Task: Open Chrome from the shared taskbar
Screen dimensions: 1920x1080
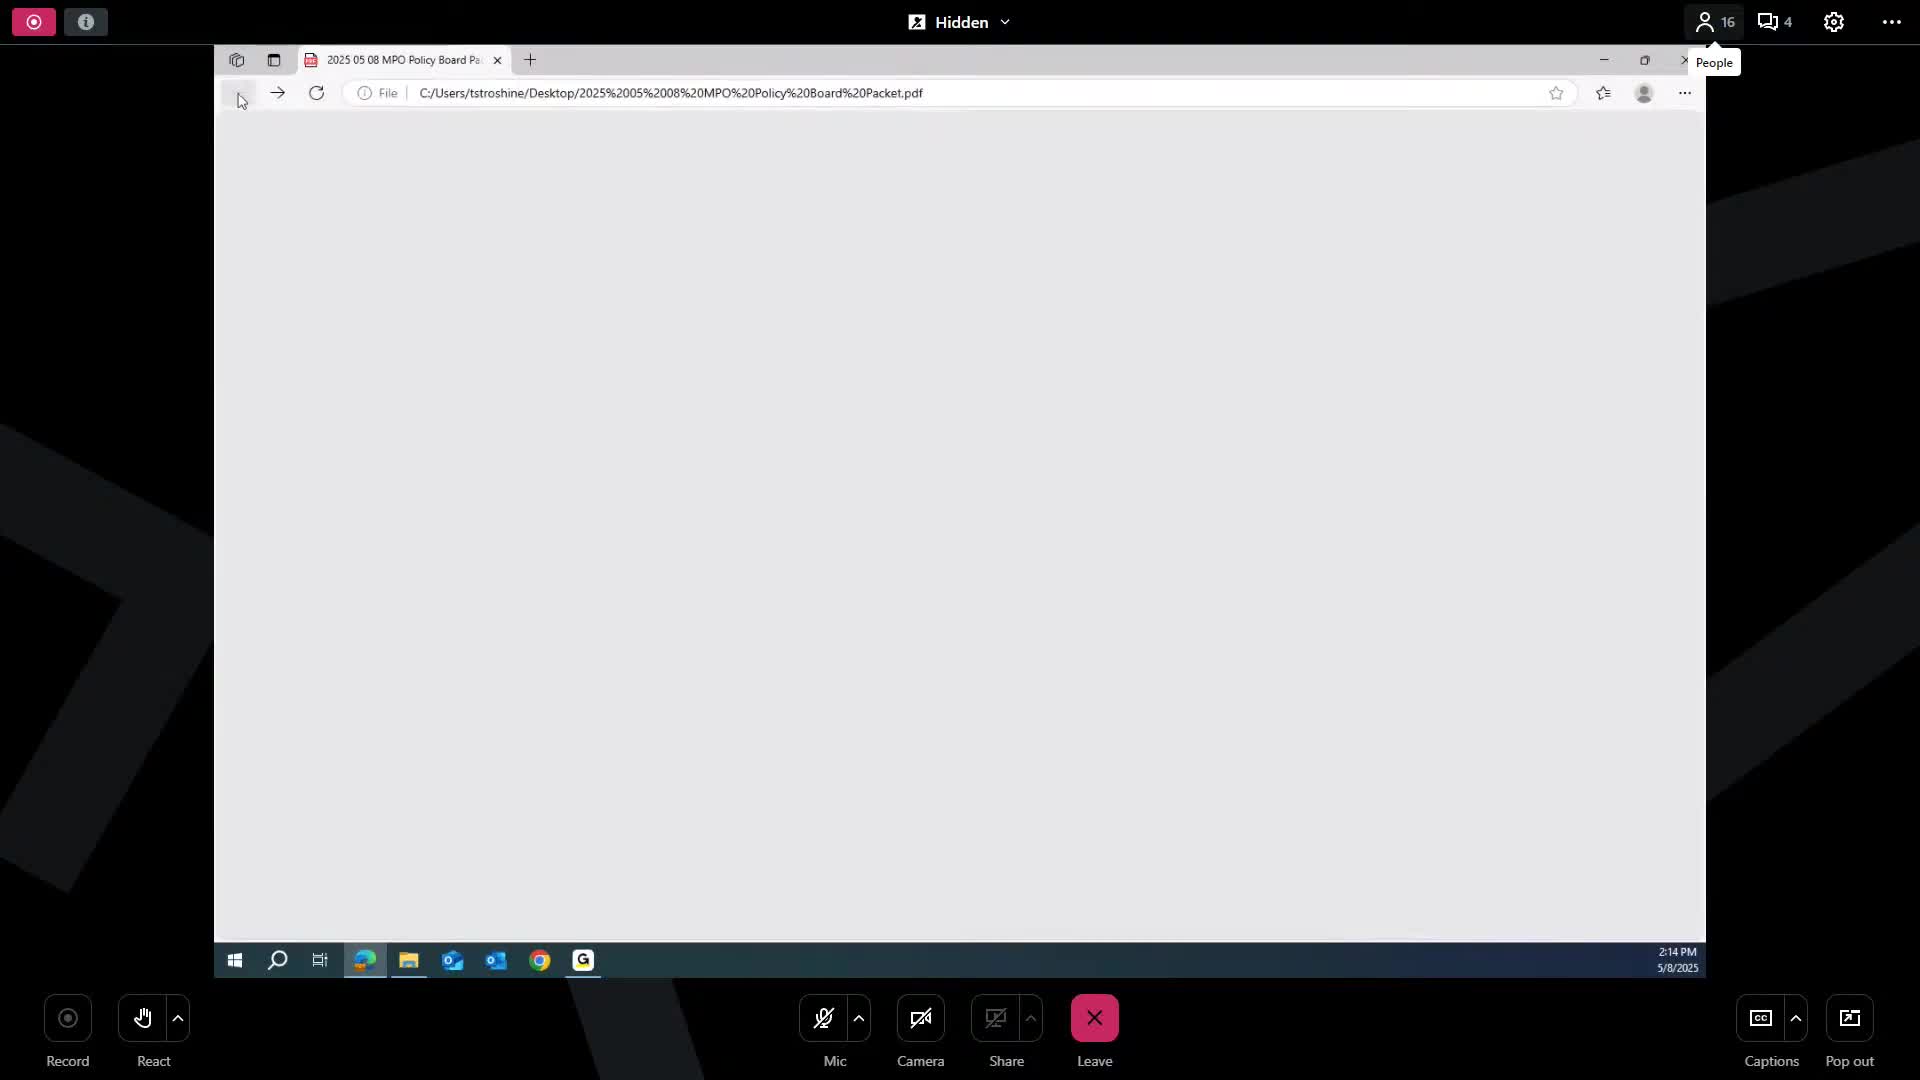Action: (540, 961)
